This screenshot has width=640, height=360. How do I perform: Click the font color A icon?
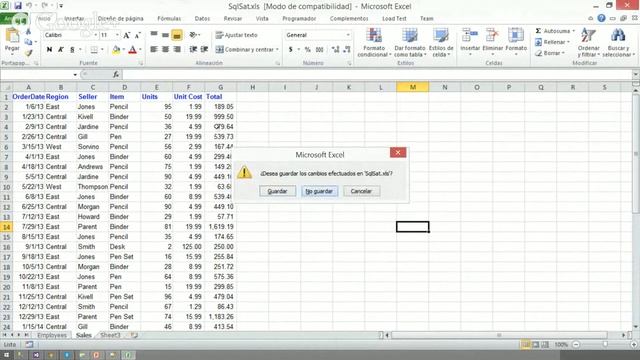(x=132, y=49)
